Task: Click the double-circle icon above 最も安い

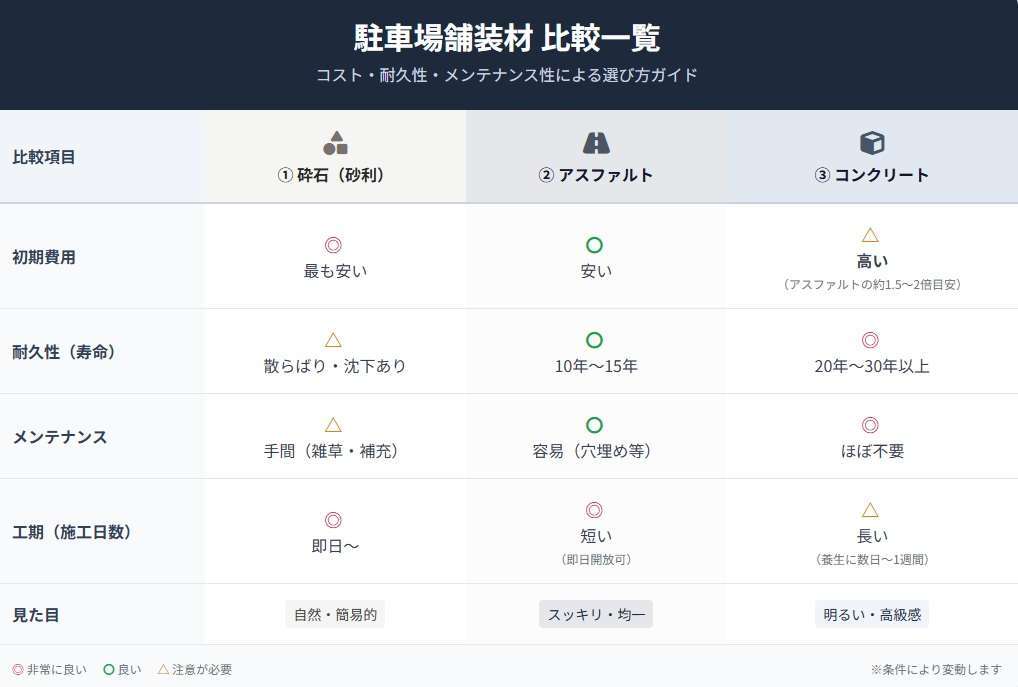Action: (333, 245)
